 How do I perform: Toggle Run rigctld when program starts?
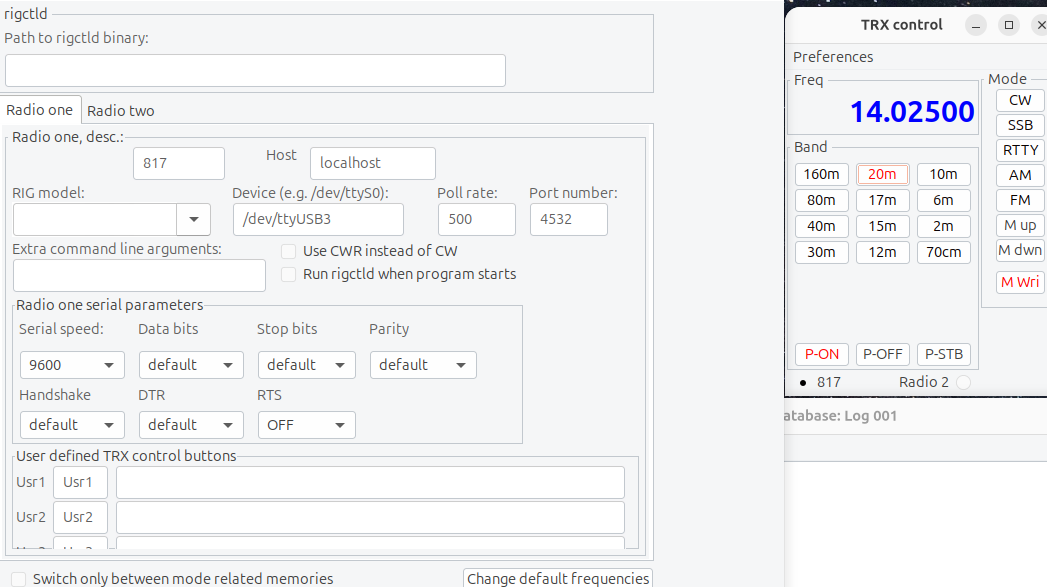pyautogui.click(x=289, y=274)
